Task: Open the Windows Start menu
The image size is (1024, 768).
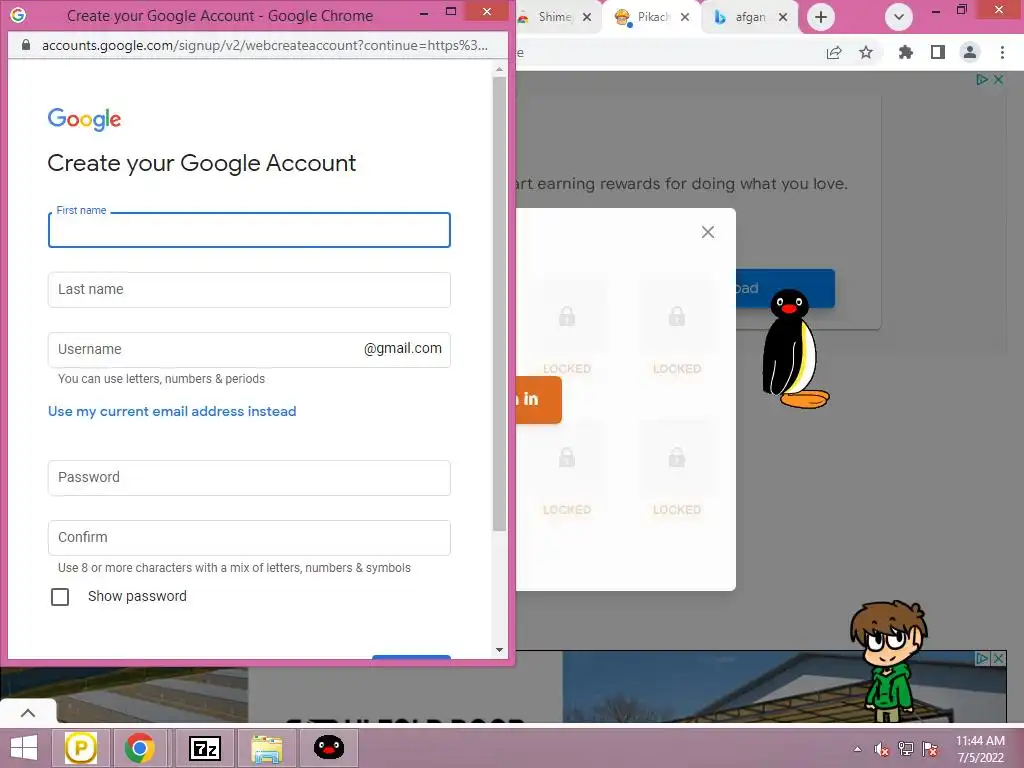Action: [24, 748]
